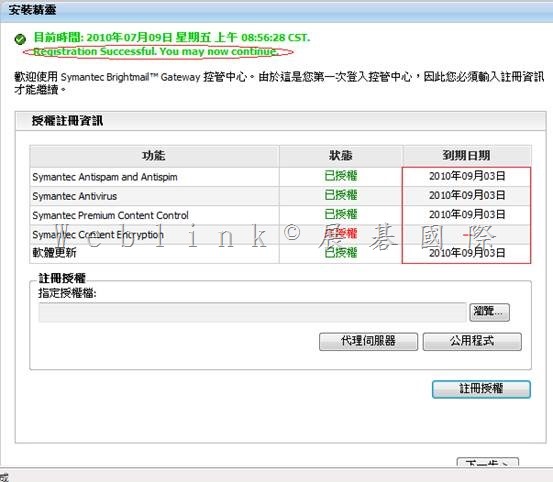Click the green success checkmark icon
553x482 pixels.
click(x=20, y=39)
